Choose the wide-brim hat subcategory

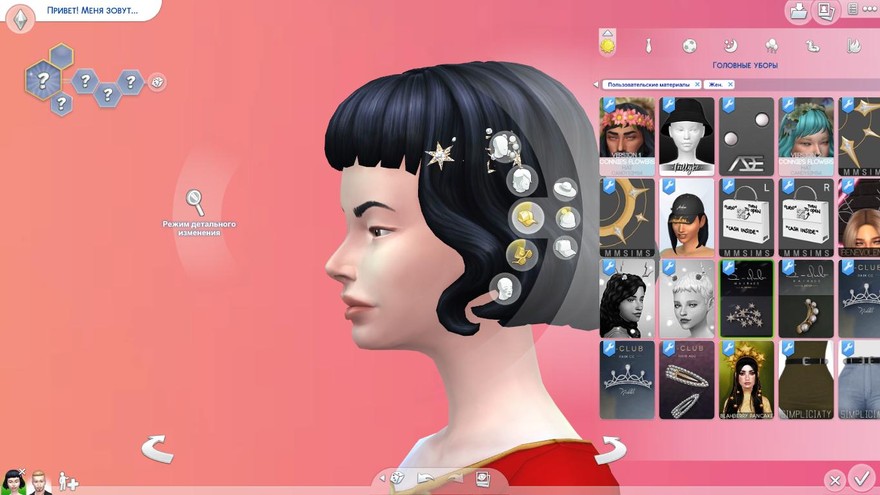click(565, 189)
